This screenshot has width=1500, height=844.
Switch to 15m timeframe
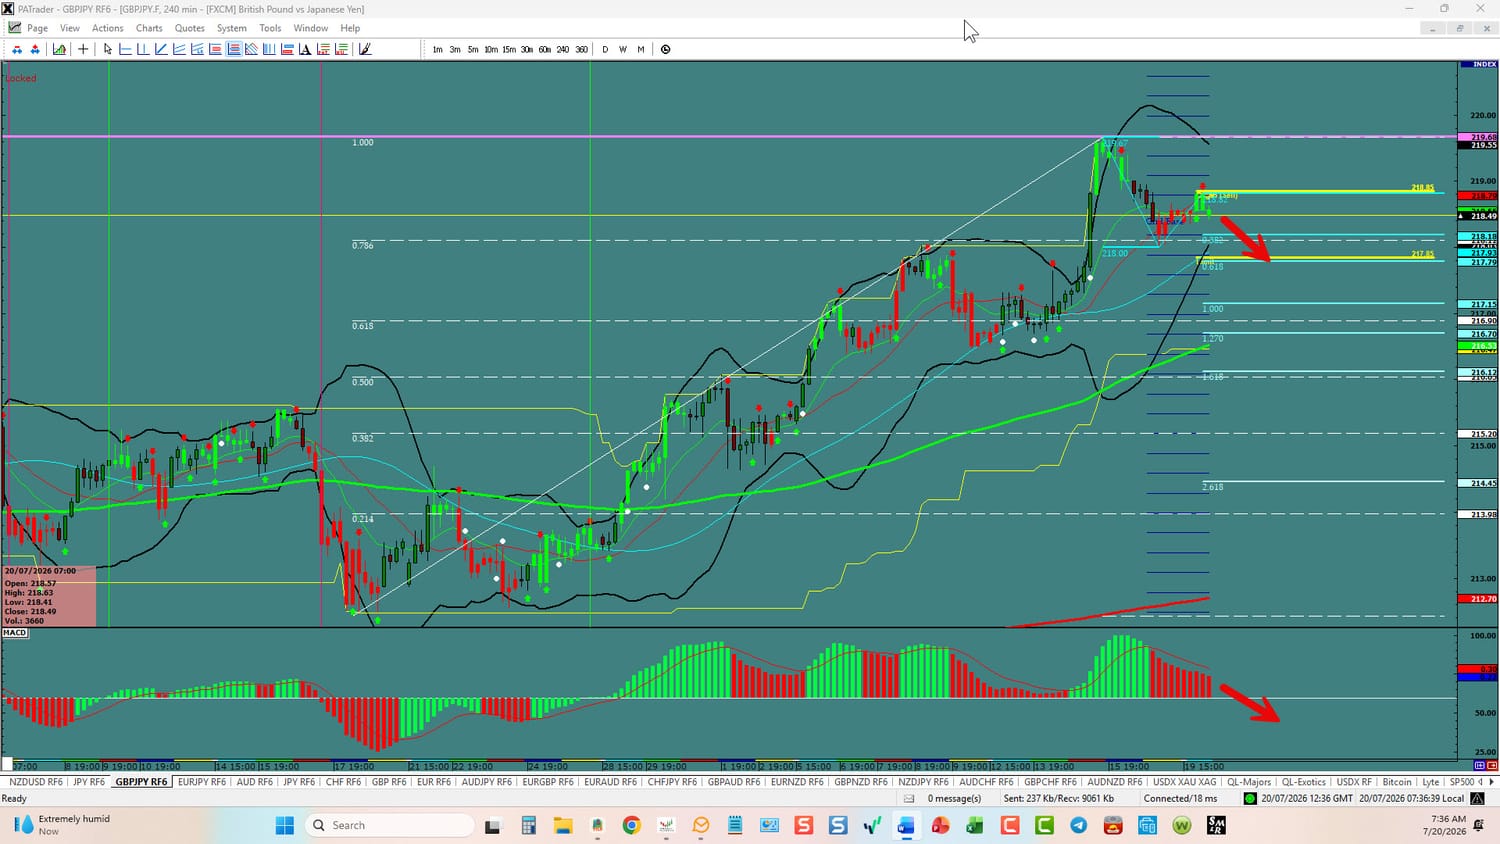509,49
